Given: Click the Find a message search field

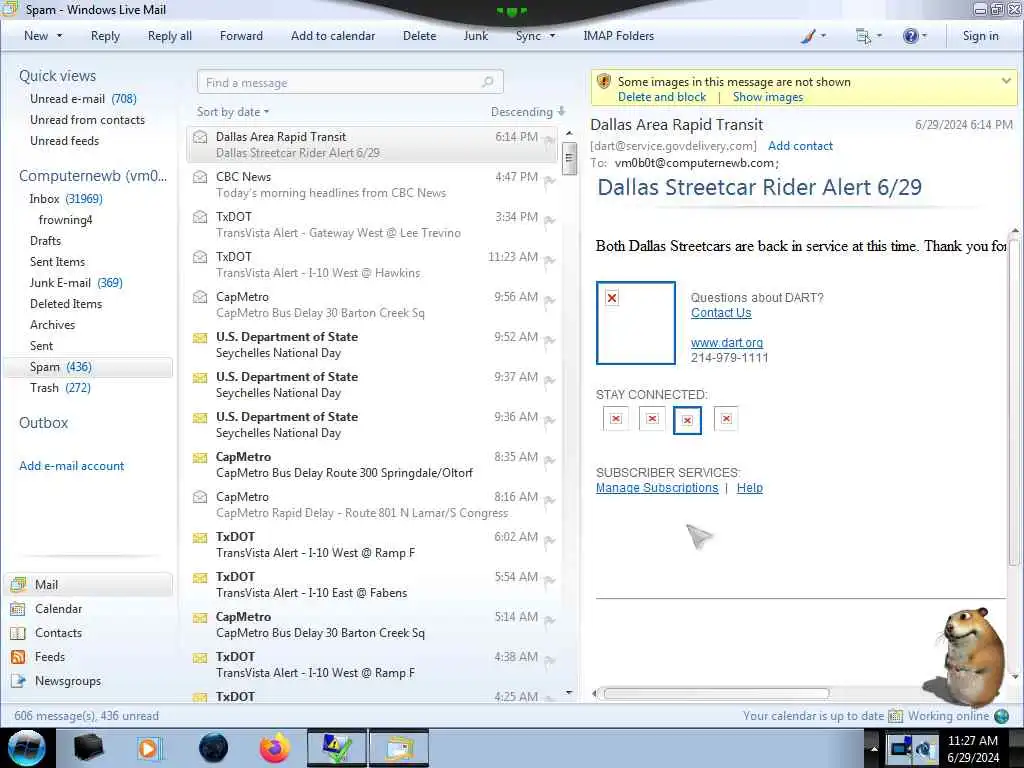Looking at the screenshot, I should [350, 82].
